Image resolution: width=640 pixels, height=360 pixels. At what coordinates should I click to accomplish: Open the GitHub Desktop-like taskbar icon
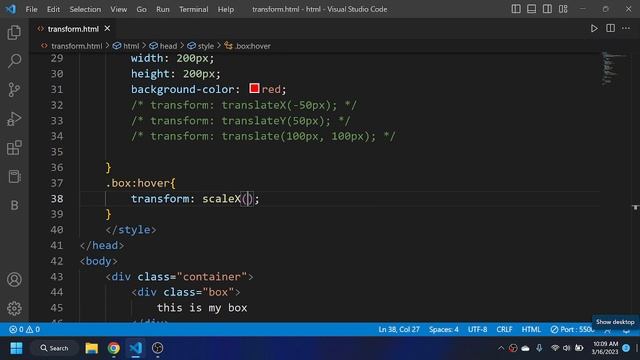(x=158, y=348)
